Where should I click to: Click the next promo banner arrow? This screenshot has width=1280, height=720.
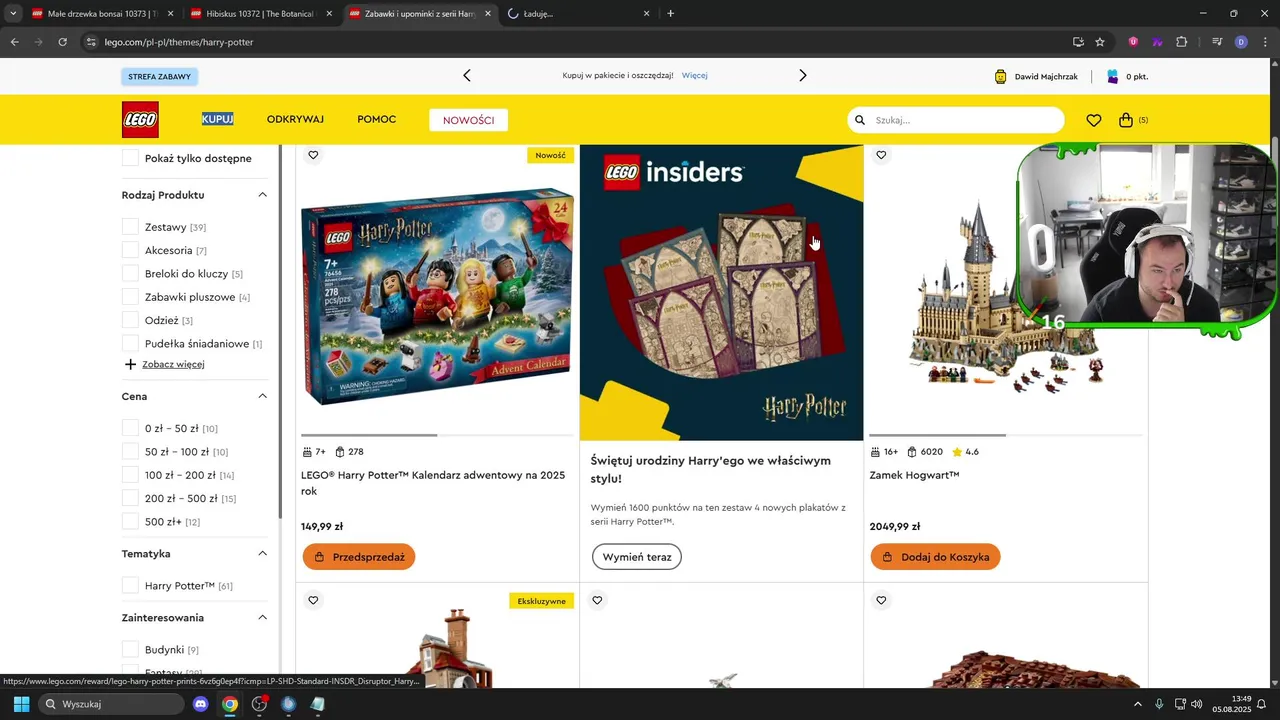click(802, 75)
